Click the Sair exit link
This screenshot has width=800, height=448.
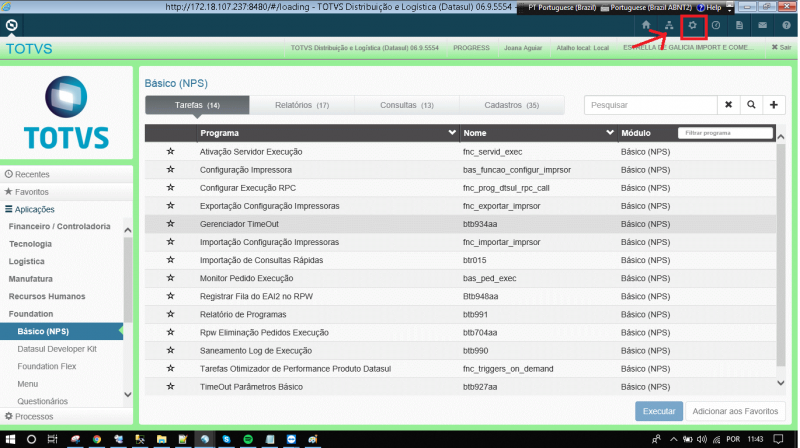pos(781,47)
